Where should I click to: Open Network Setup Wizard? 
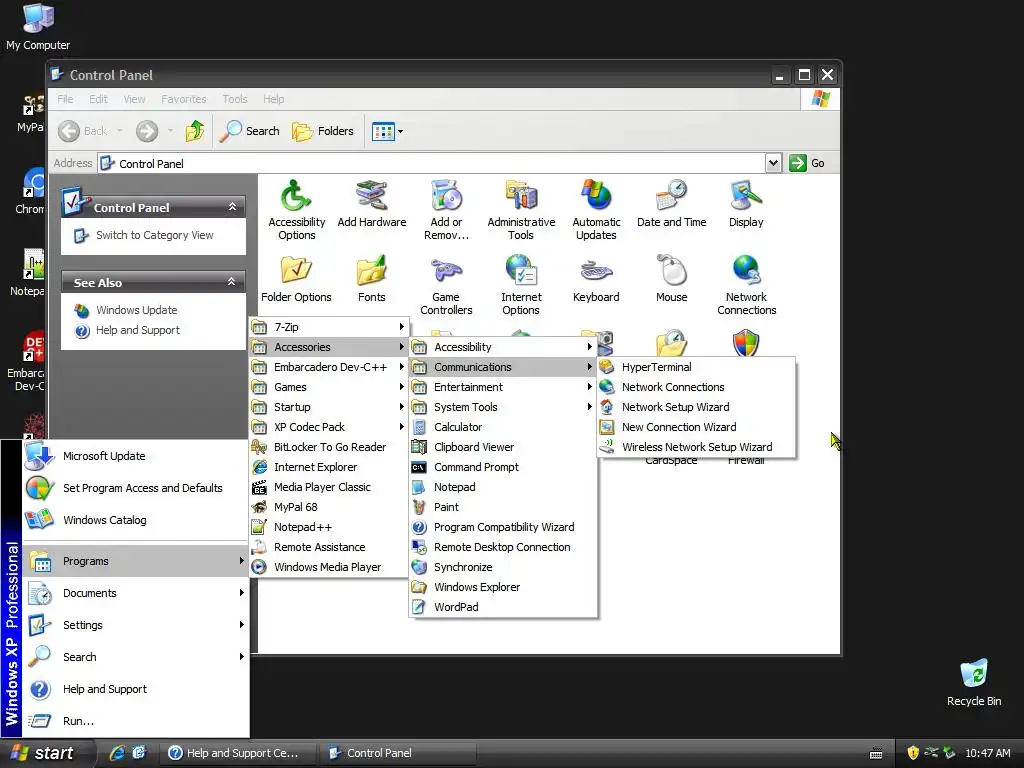(696, 407)
